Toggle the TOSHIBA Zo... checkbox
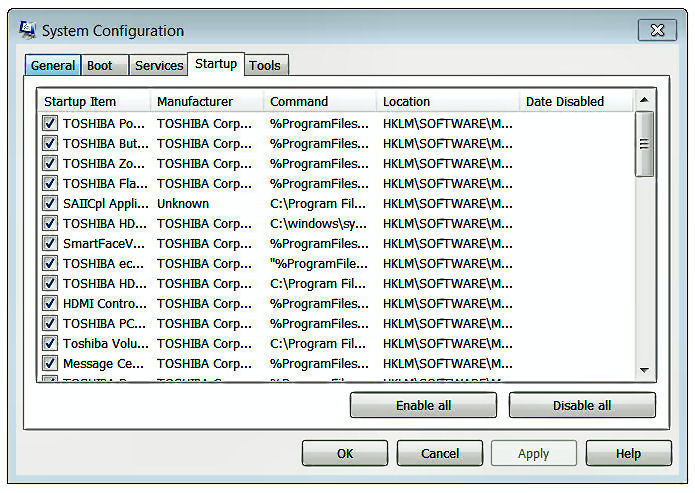The width and height of the screenshot is (695, 493). pyautogui.click(x=50, y=163)
